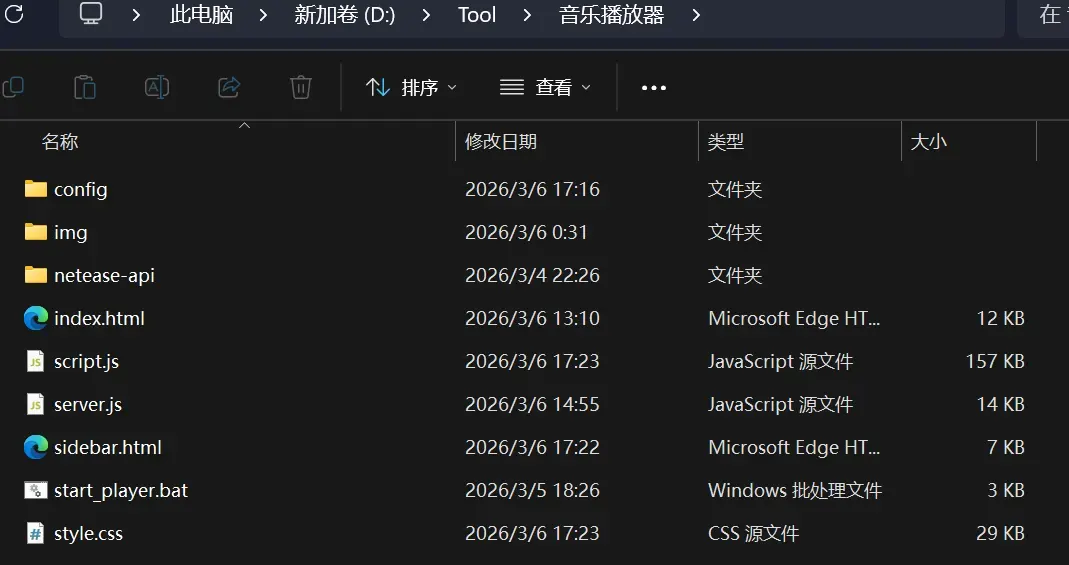Image resolution: width=1069 pixels, height=565 pixels.
Task: Click the 此电脑 breadcrumb
Action: click(202, 14)
